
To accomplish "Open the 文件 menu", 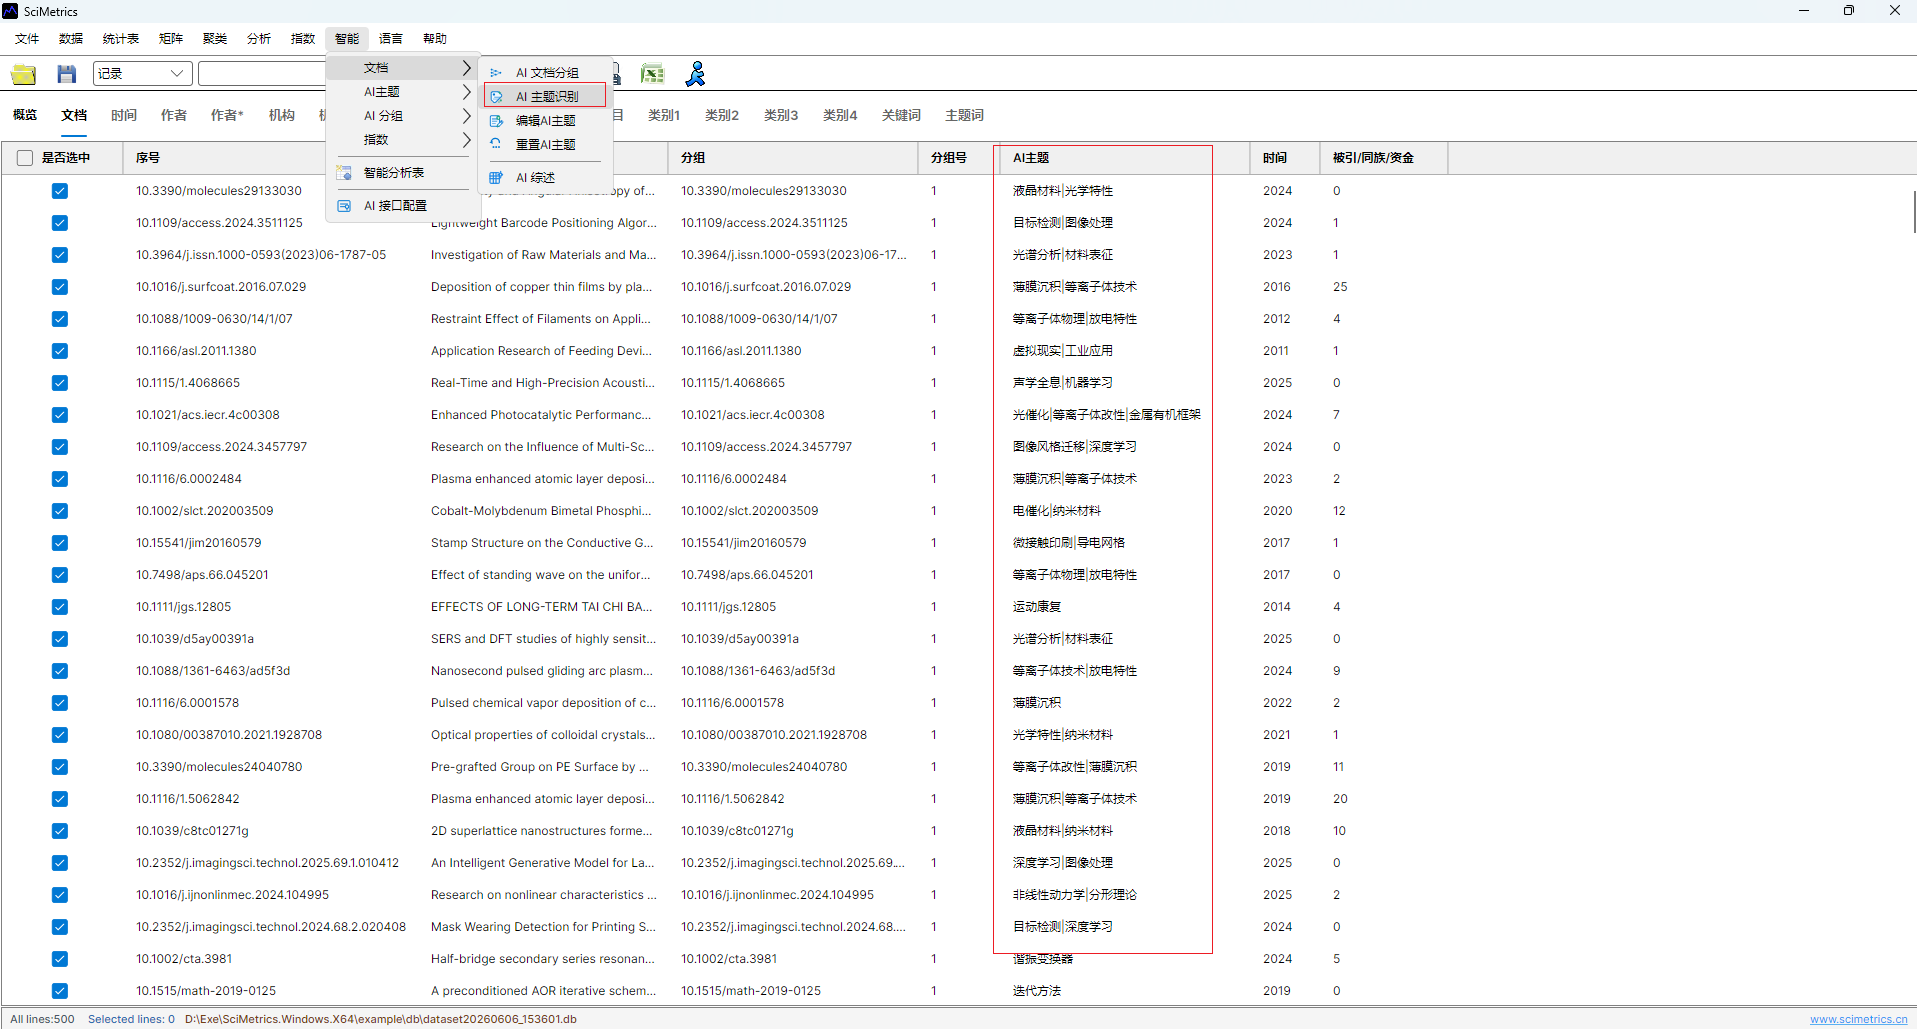I will pyautogui.click(x=27, y=39).
